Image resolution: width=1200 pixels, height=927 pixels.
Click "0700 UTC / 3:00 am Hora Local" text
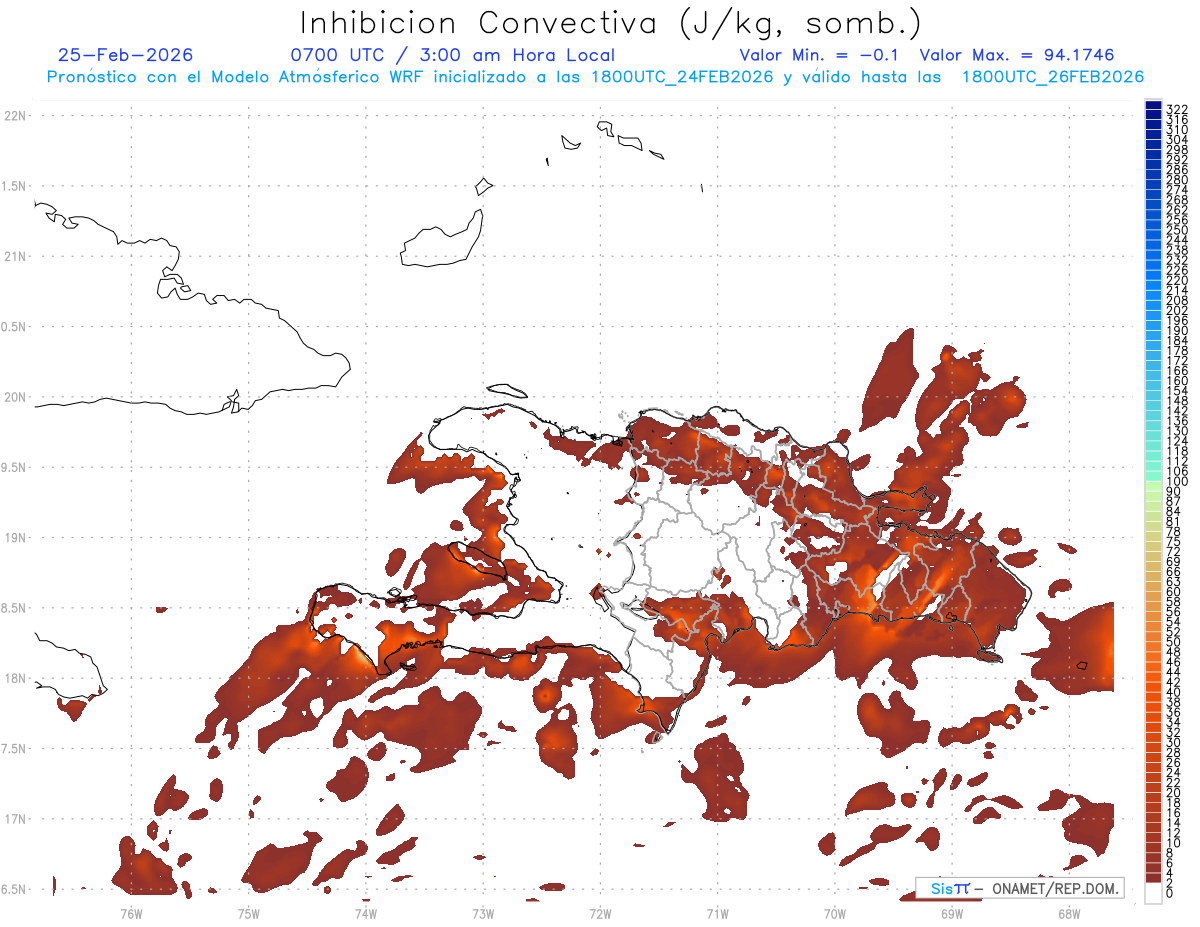(453, 56)
